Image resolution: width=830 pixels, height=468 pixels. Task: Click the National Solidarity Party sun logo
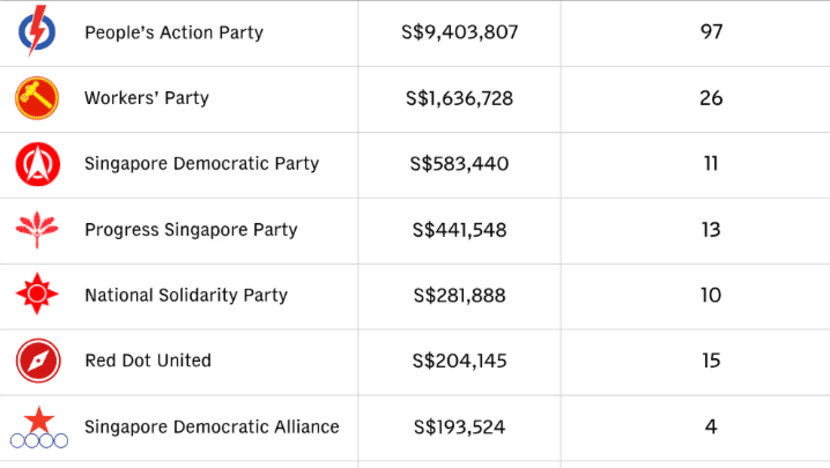(x=37, y=294)
